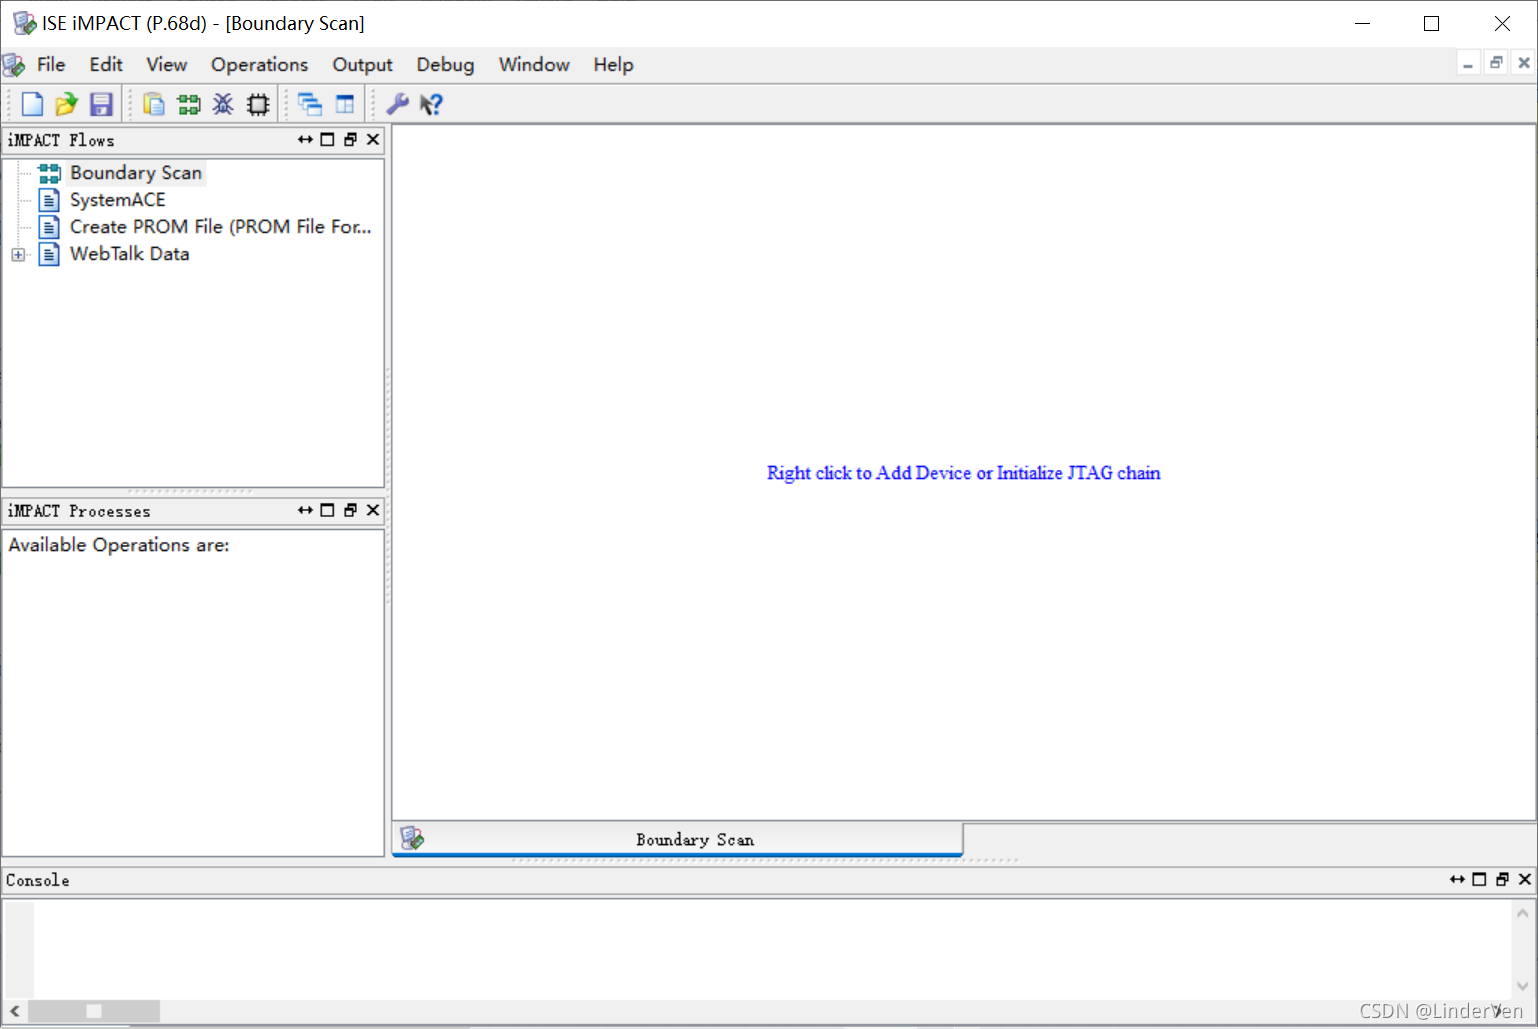1538x1029 pixels.
Task: Click the What's This help cursor icon
Action: click(x=431, y=104)
